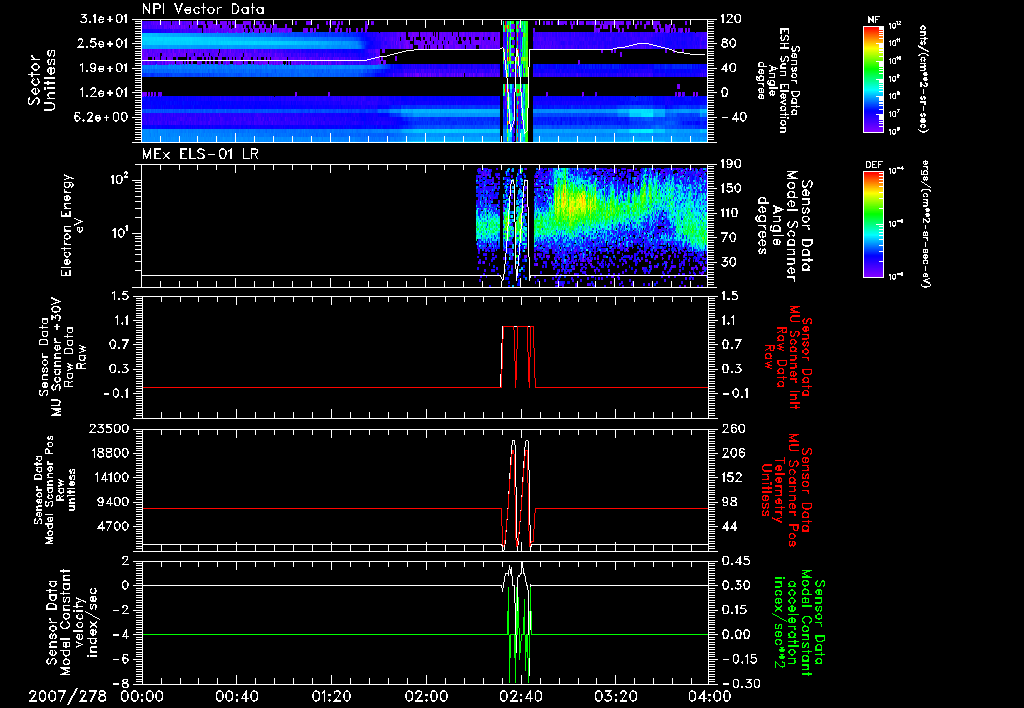Click the 02:00 time axis label
Screen dimensions: 1024x708
pyautogui.click(x=426, y=696)
